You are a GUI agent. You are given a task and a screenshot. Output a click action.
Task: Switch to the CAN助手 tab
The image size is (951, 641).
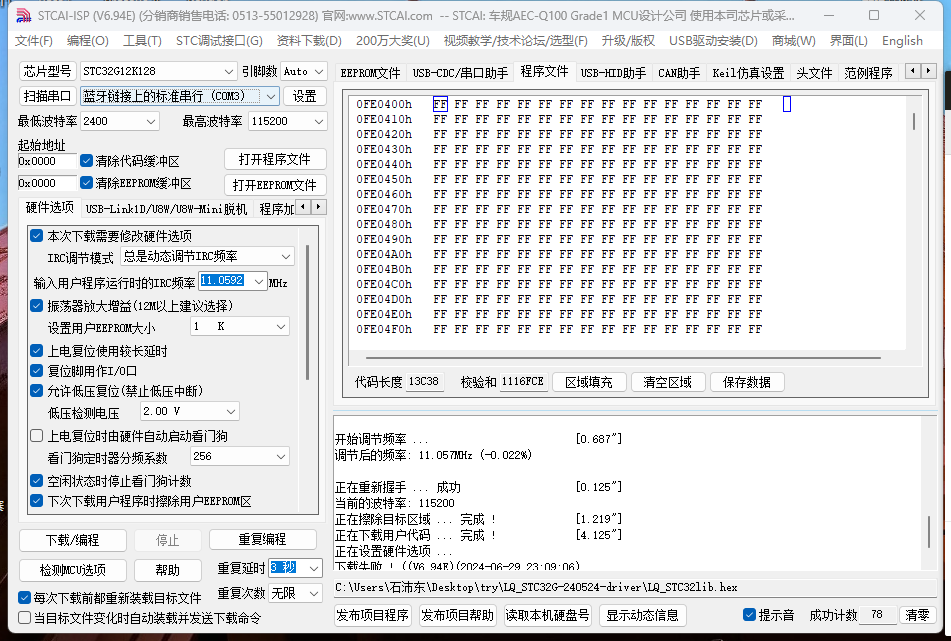point(679,73)
